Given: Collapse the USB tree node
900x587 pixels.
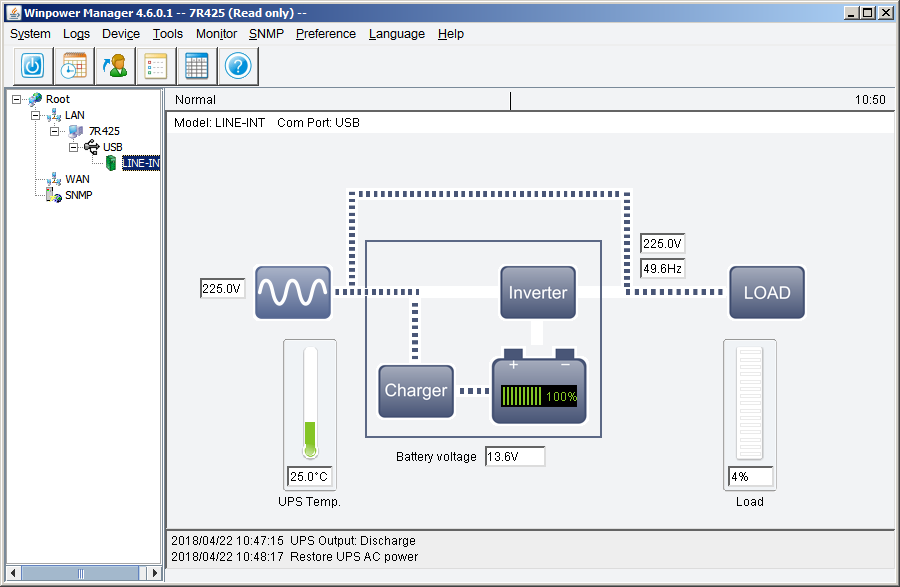Looking at the screenshot, I should [73, 147].
